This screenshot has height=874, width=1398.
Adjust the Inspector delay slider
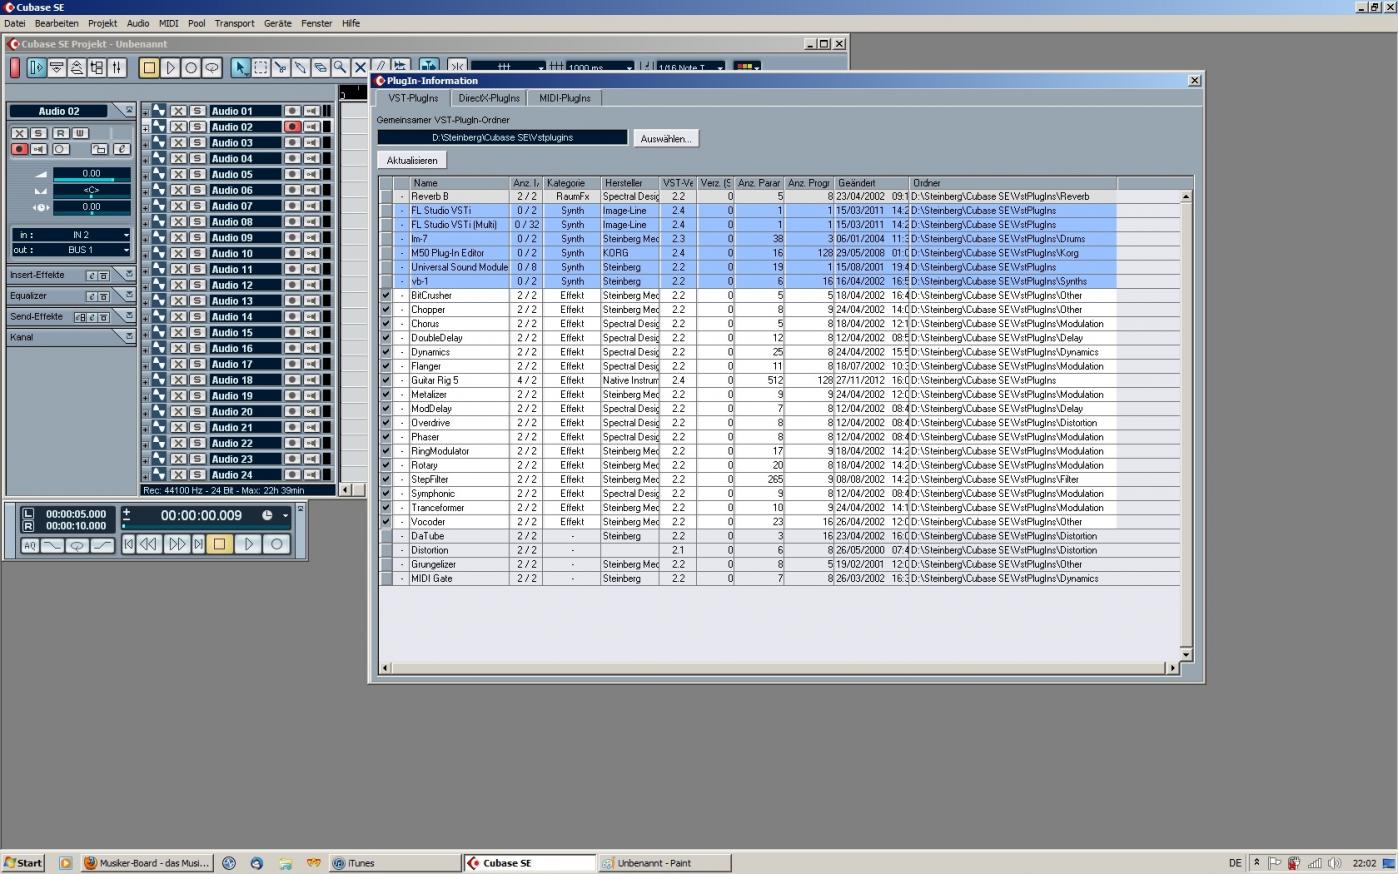pos(91,207)
